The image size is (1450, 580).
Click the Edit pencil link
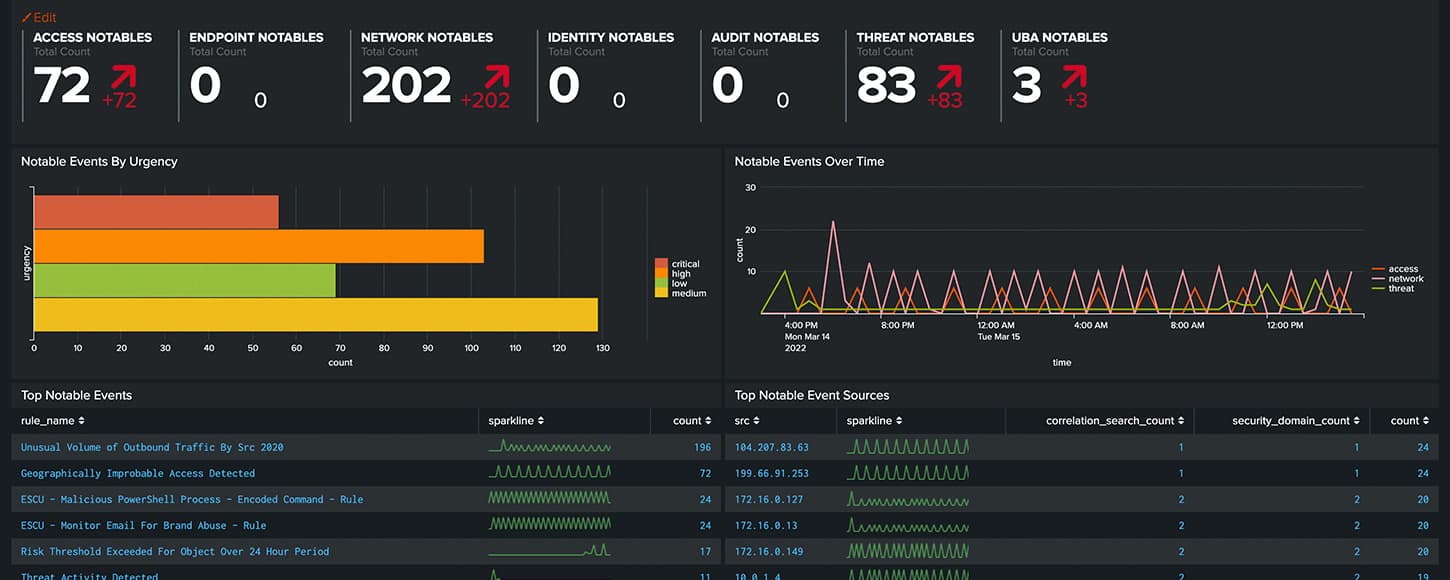click(39, 17)
